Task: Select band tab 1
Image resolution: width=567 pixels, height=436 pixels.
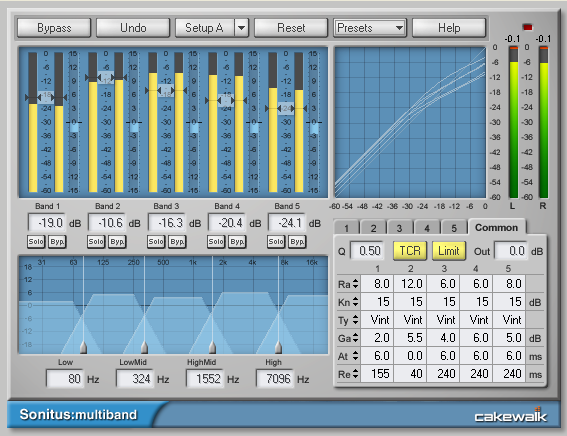Action: [346, 228]
